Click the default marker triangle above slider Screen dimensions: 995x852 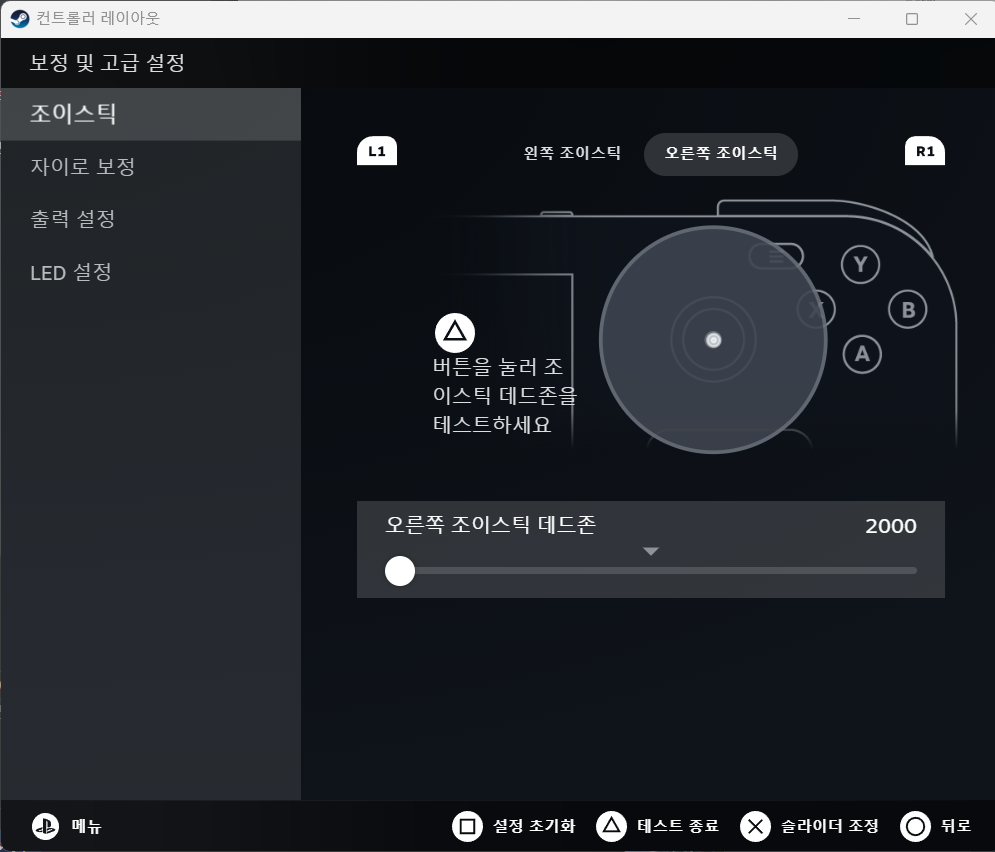click(x=651, y=551)
